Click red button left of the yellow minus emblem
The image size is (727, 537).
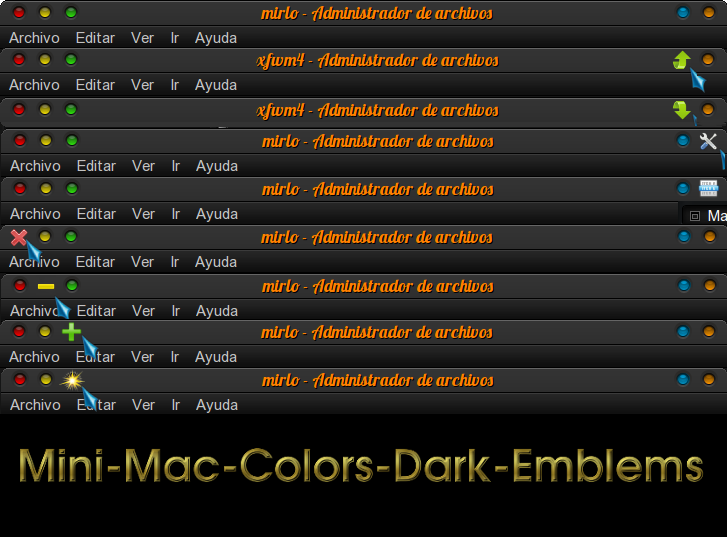point(20,285)
